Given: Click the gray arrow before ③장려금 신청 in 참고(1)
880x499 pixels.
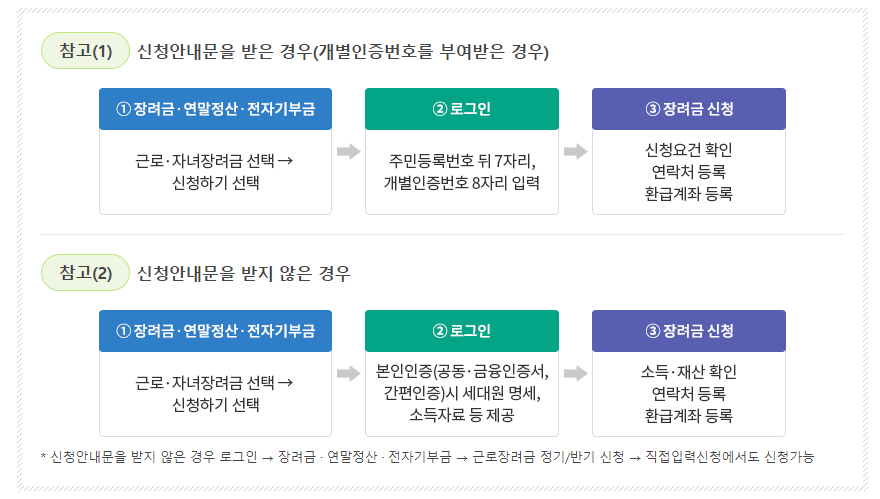Looking at the screenshot, I should [x=575, y=151].
